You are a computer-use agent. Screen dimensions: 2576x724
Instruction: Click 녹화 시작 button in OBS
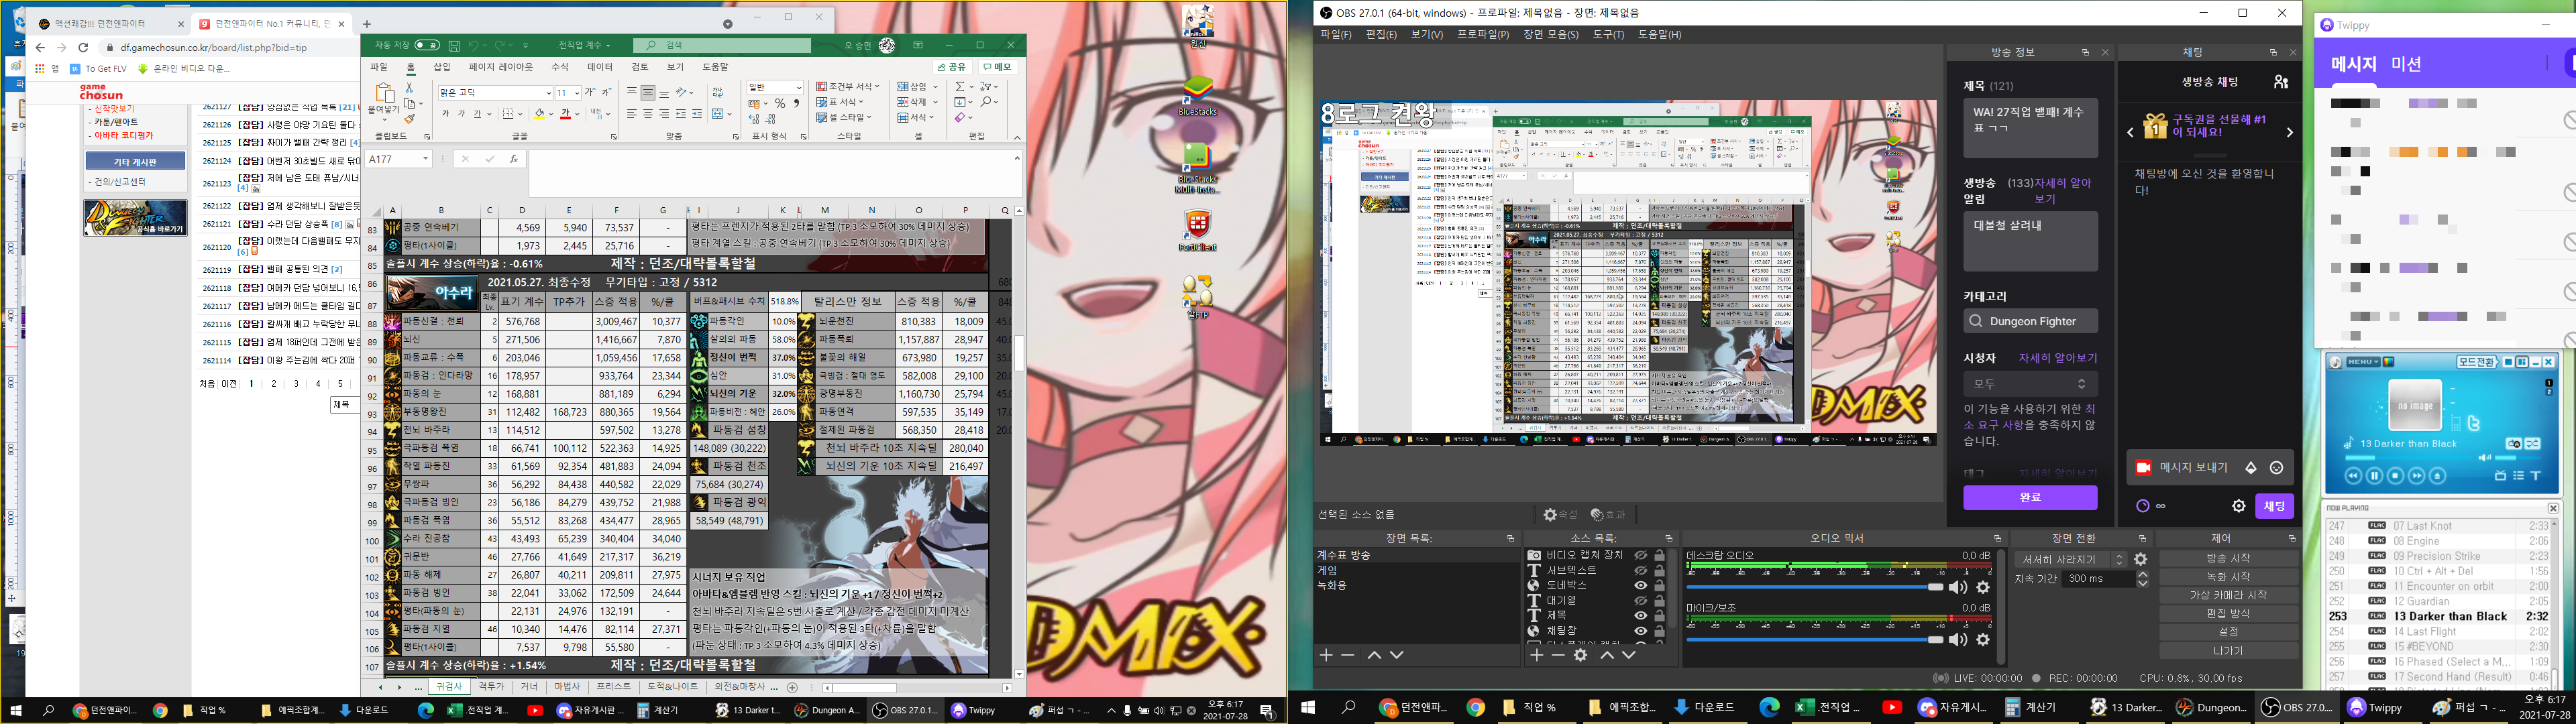(2228, 577)
